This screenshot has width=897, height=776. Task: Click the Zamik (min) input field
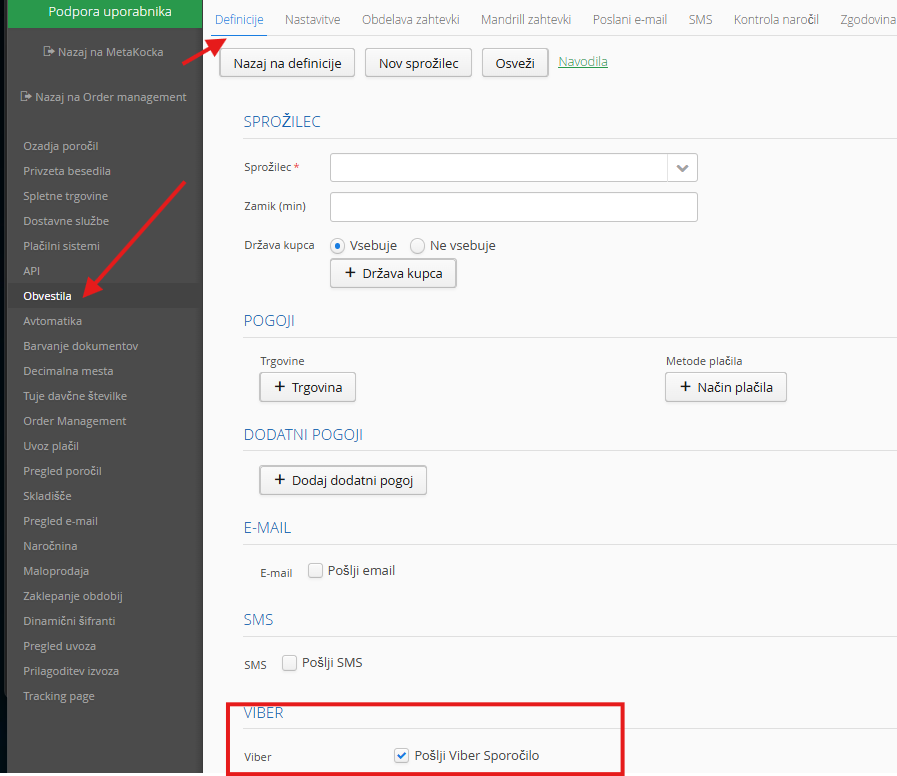coord(514,207)
